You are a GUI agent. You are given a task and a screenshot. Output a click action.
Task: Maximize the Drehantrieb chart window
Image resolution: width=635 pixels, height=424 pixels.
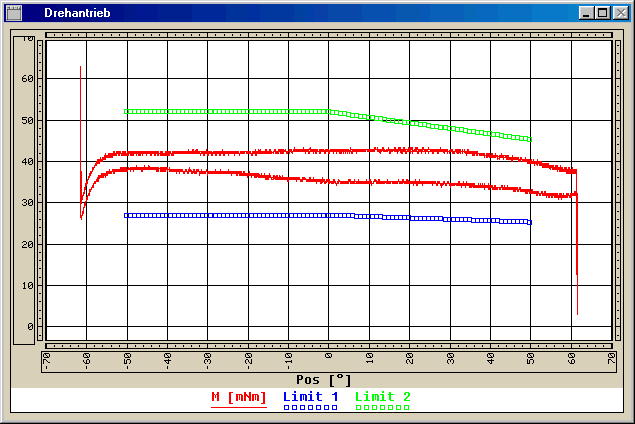(x=602, y=13)
